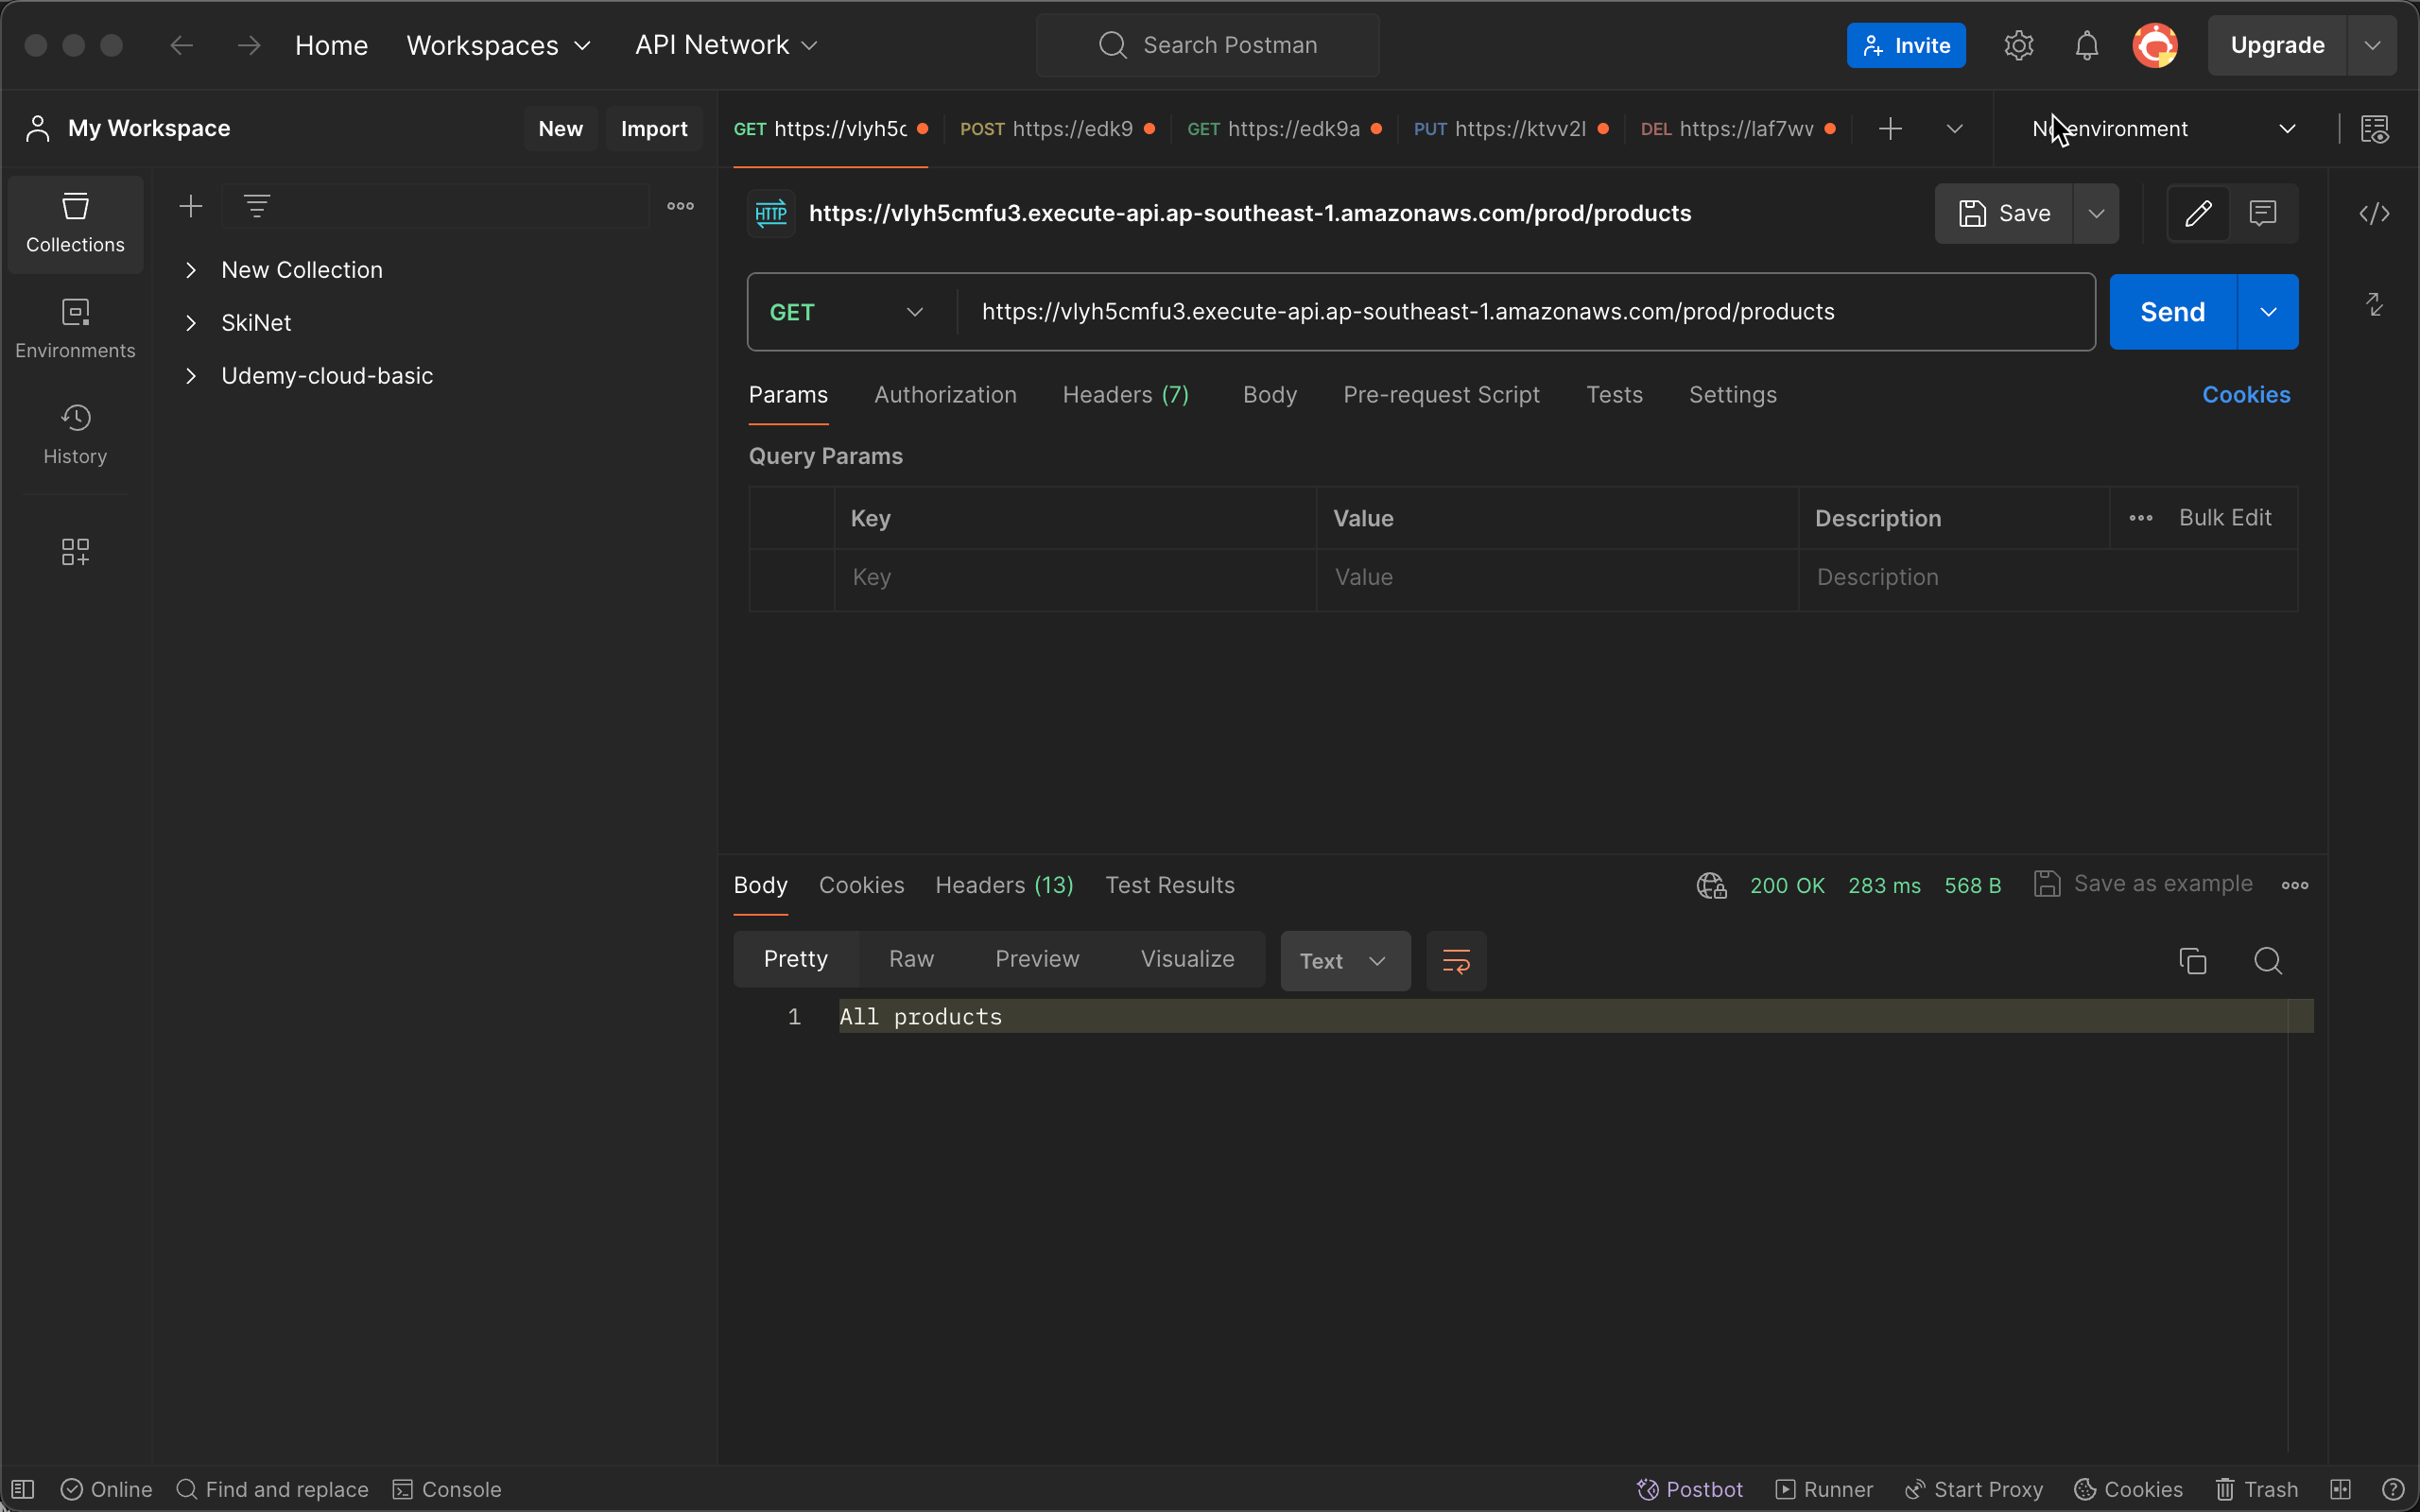
Task: Search within the response body
Action: (x=2268, y=961)
